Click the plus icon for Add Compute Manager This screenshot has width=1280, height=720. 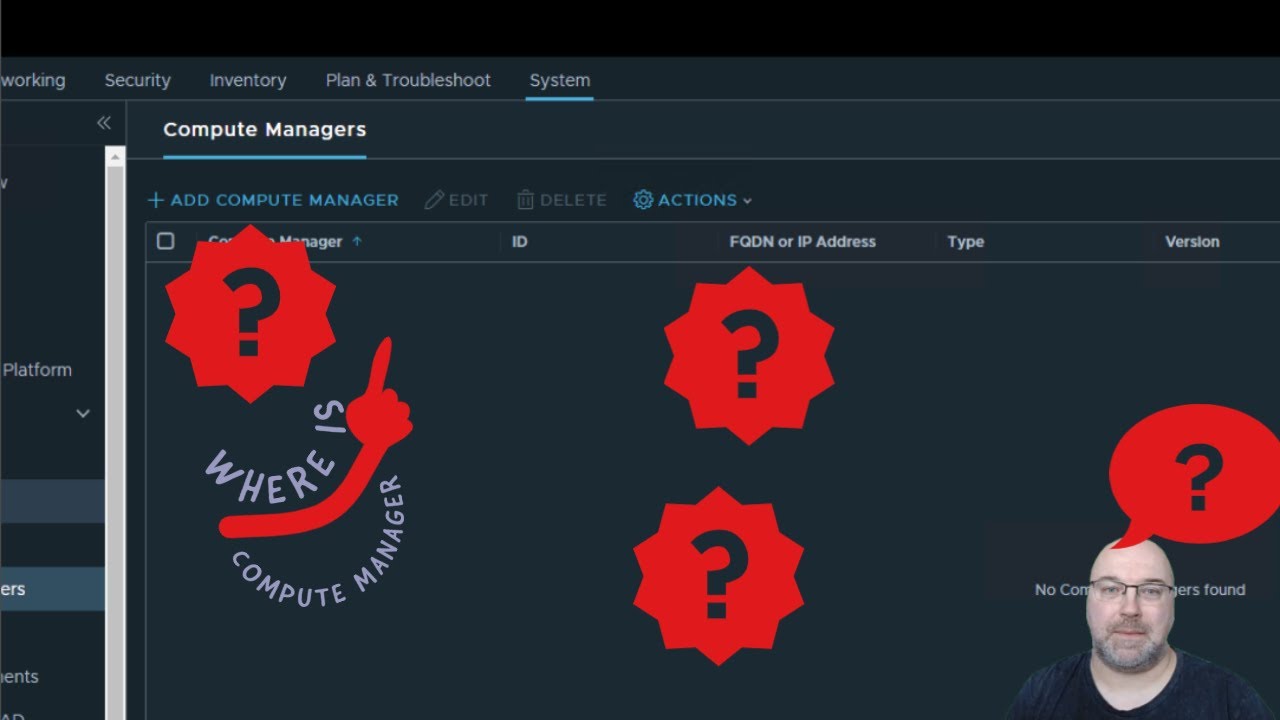click(155, 200)
